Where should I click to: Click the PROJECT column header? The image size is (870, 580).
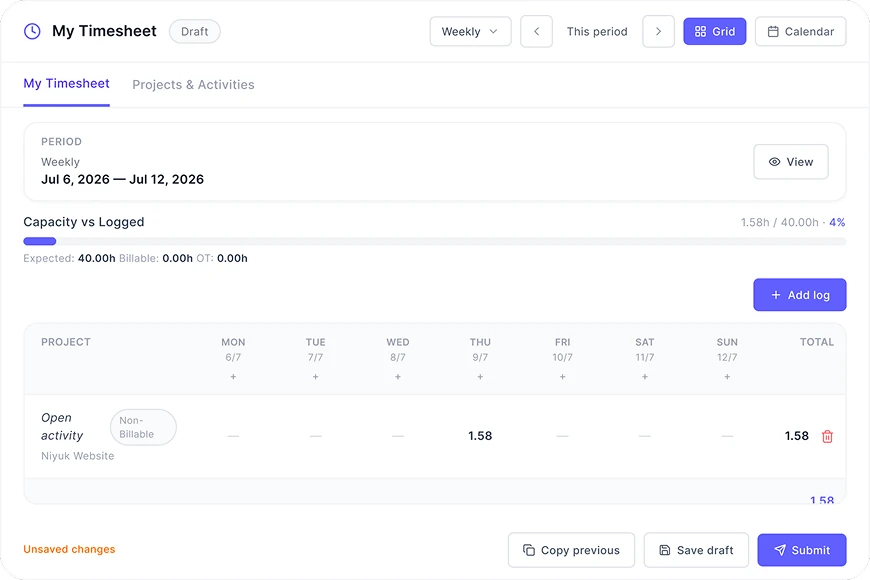coord(65,342)
